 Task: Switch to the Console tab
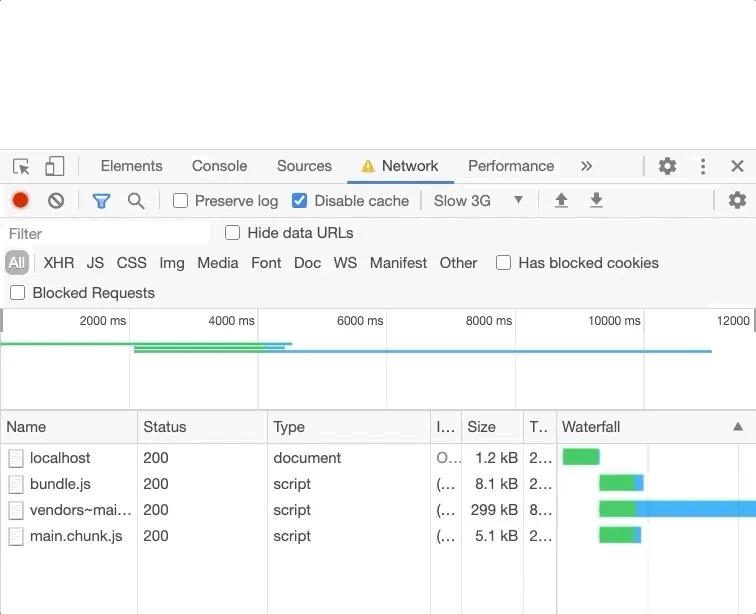click(219, 166)
